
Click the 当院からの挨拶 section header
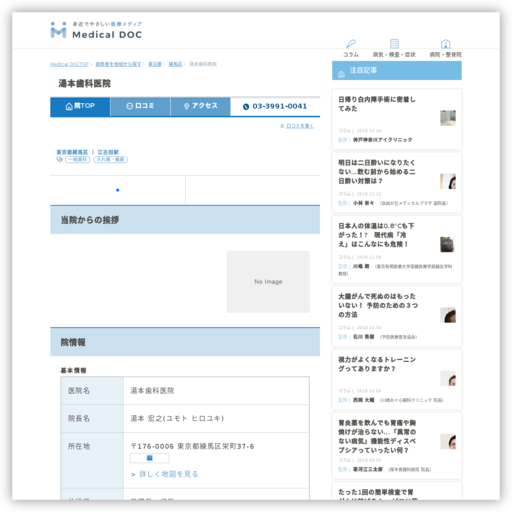(185, 220)
